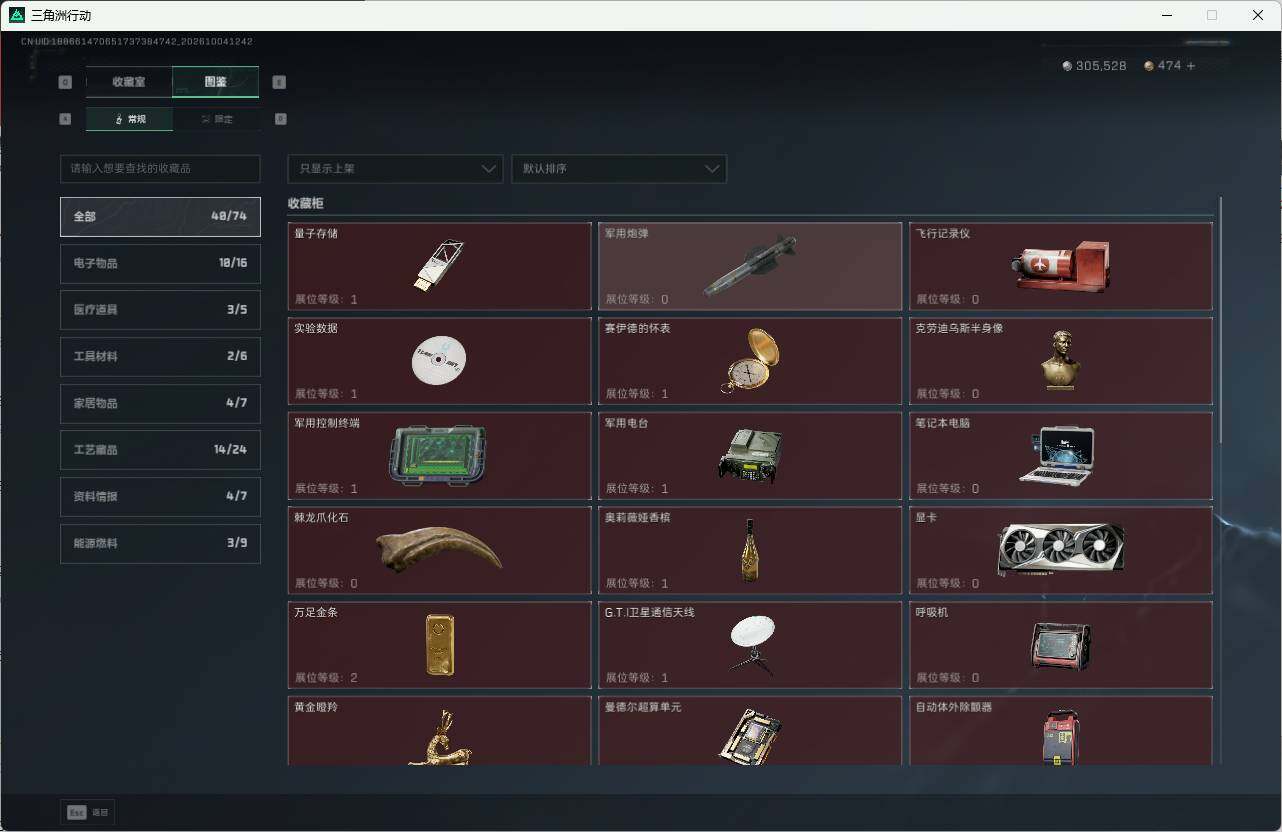
Task: Open the 军用控制终端 terminal icon
Action: [438, 455]
